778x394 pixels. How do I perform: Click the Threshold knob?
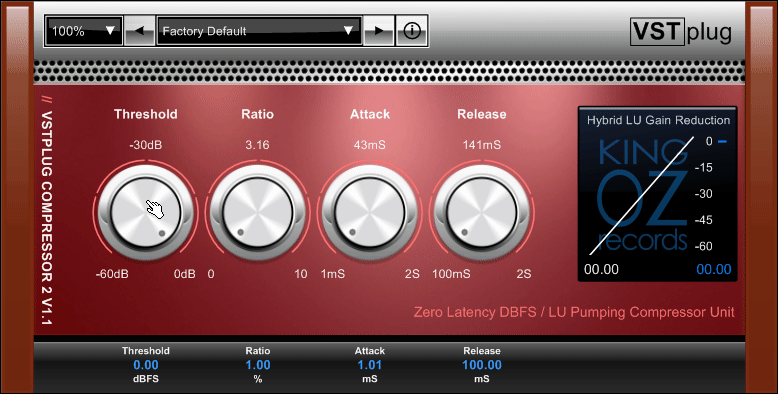[x=145, y=212]
